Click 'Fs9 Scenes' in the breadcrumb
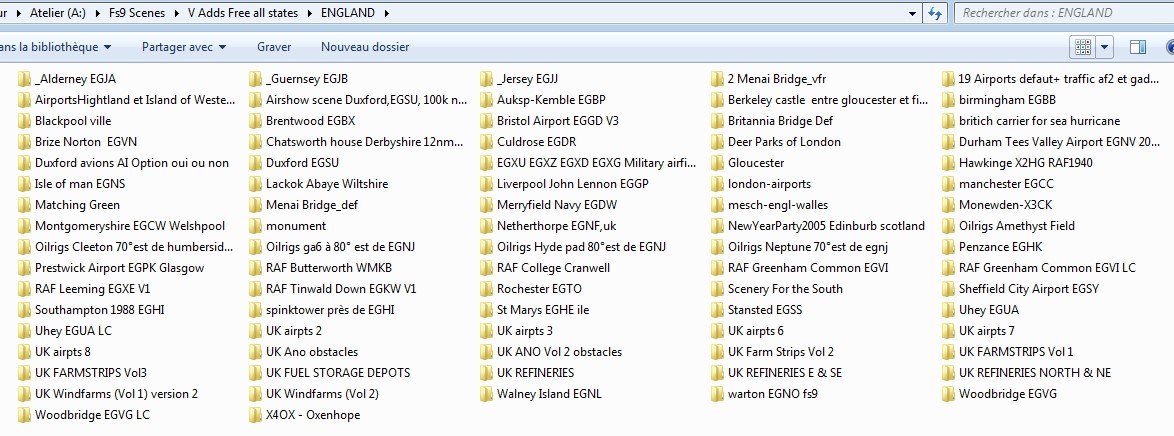This screenshot has height=436, width=1174. pyautogui.click(x=136, y=13)
